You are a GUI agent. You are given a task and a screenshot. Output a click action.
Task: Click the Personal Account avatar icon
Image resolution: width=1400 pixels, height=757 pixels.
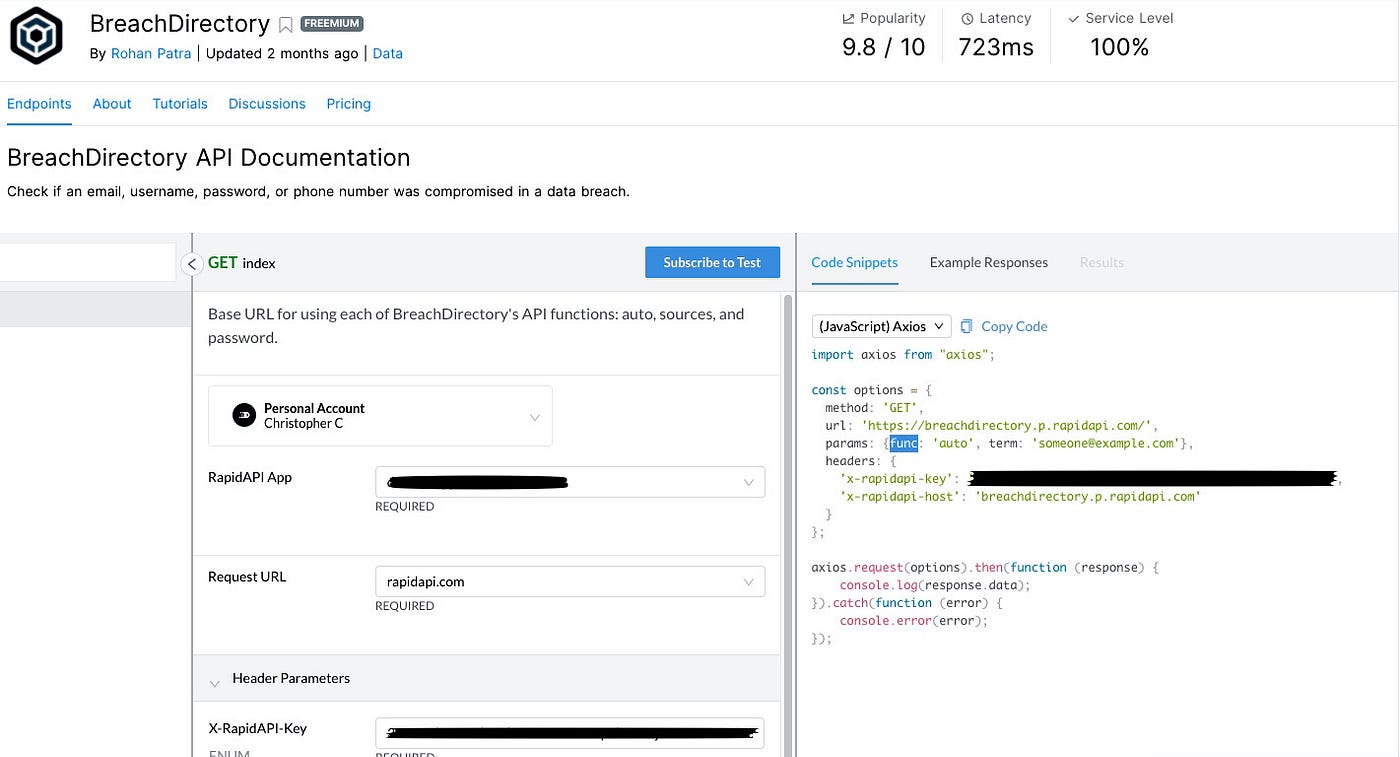[x=244, y=415]
